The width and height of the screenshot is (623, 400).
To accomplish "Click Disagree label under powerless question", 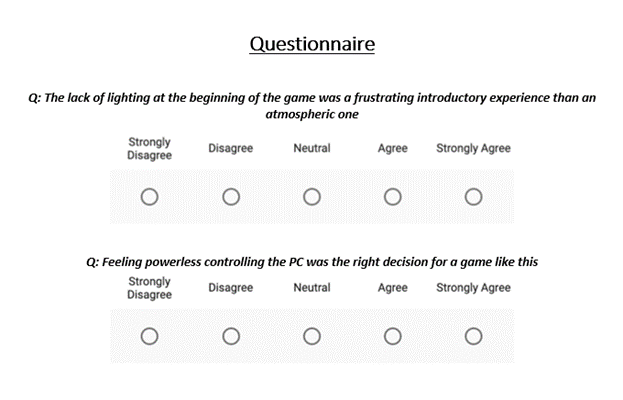I will coord(231,288).
